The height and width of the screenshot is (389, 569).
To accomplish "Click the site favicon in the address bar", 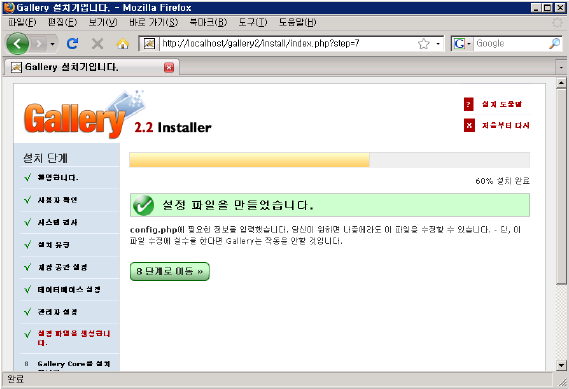I will tap(149, 44).
